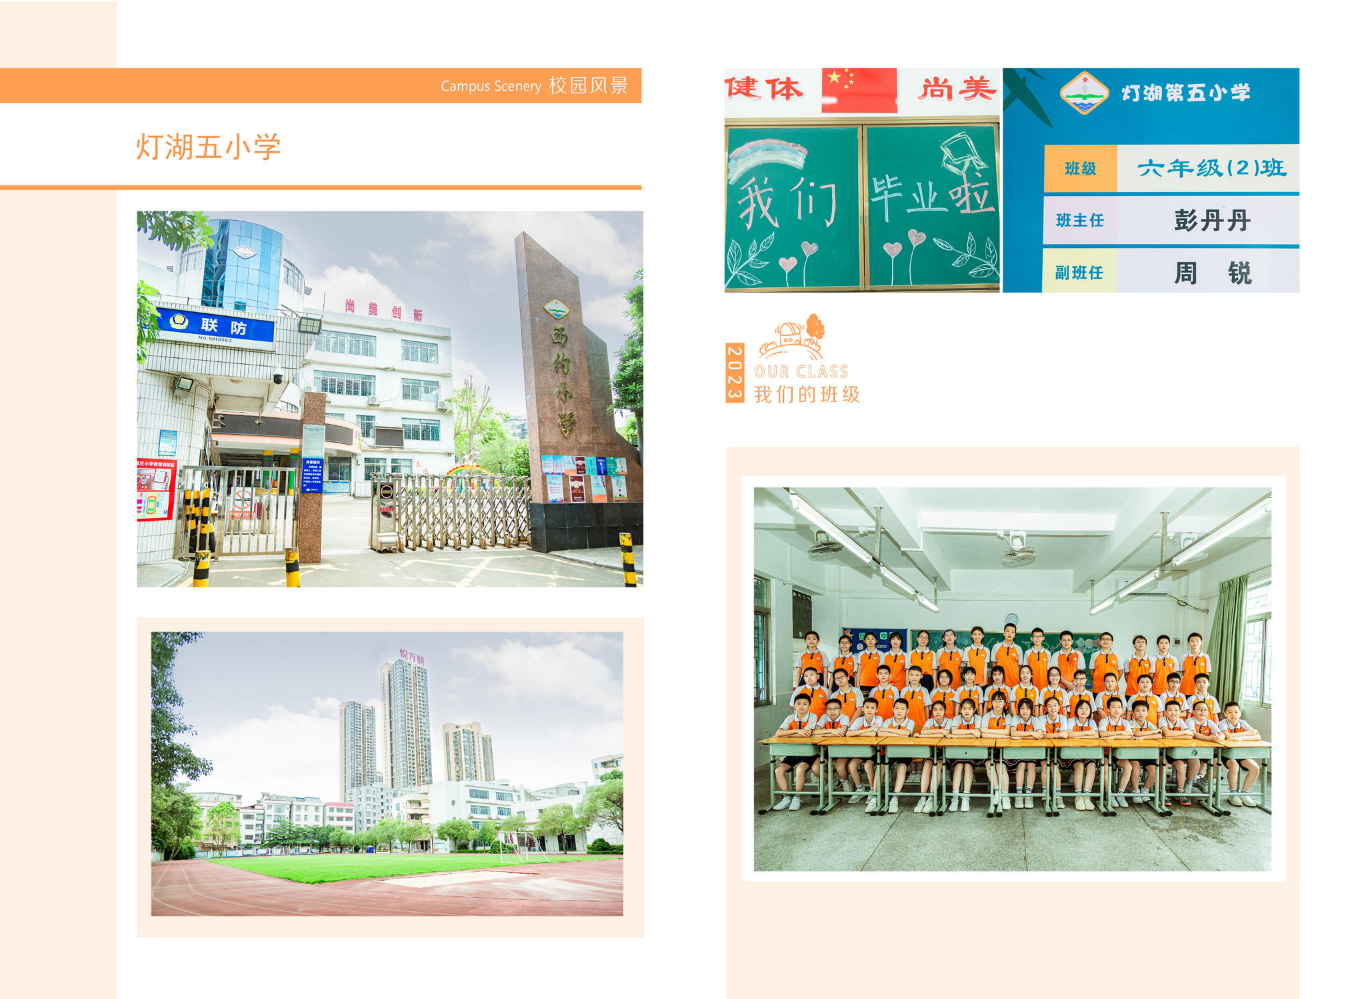Click the chalk rainbow drawing on the blackboard
This screenshot has width=1356, height=999.
point(768,158)
